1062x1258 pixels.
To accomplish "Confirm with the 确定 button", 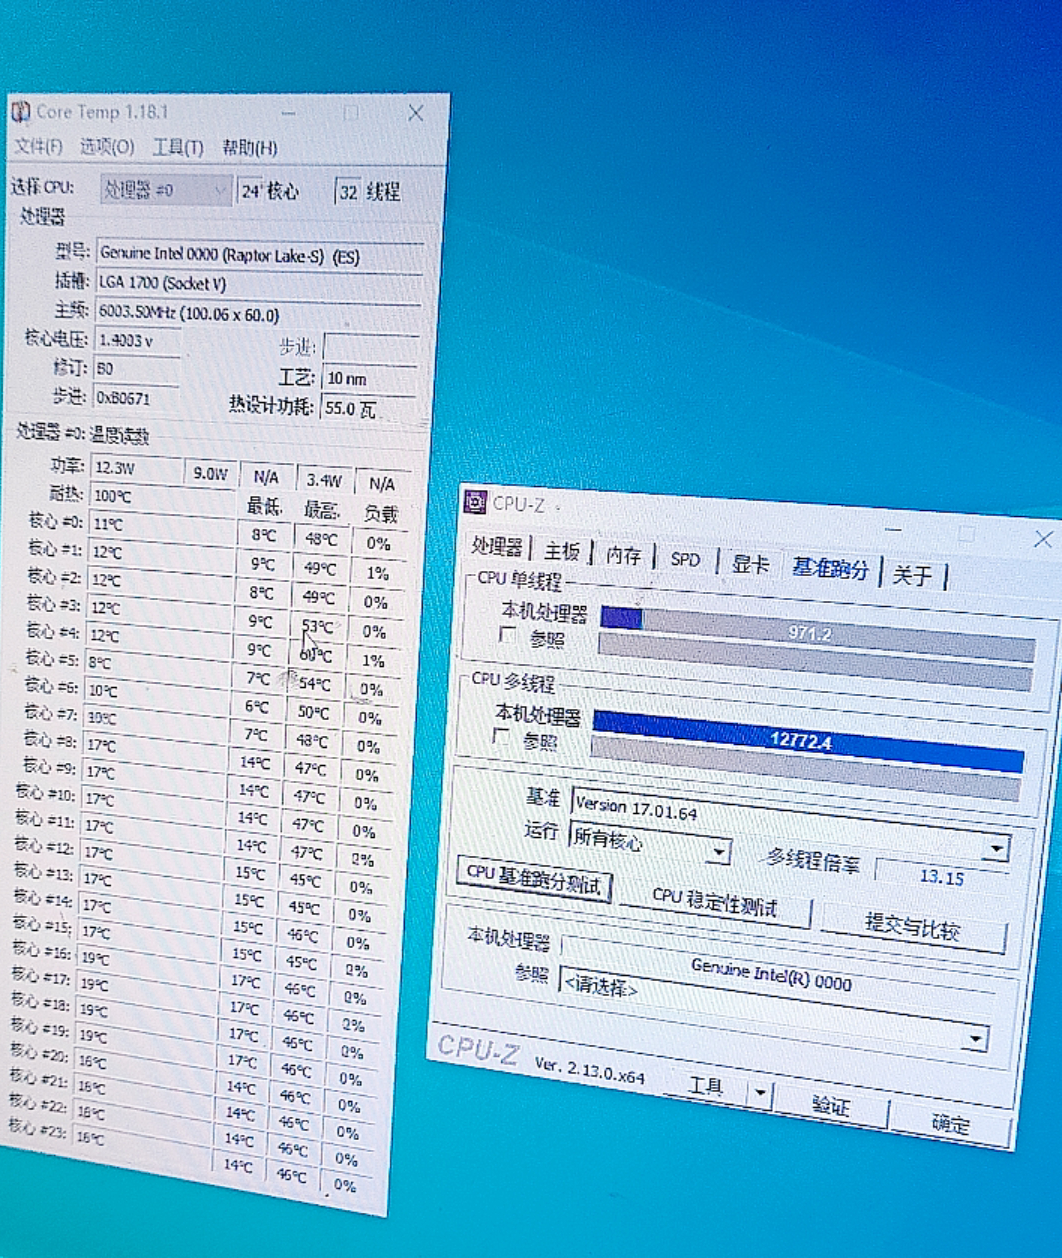I will (951, 1123).
